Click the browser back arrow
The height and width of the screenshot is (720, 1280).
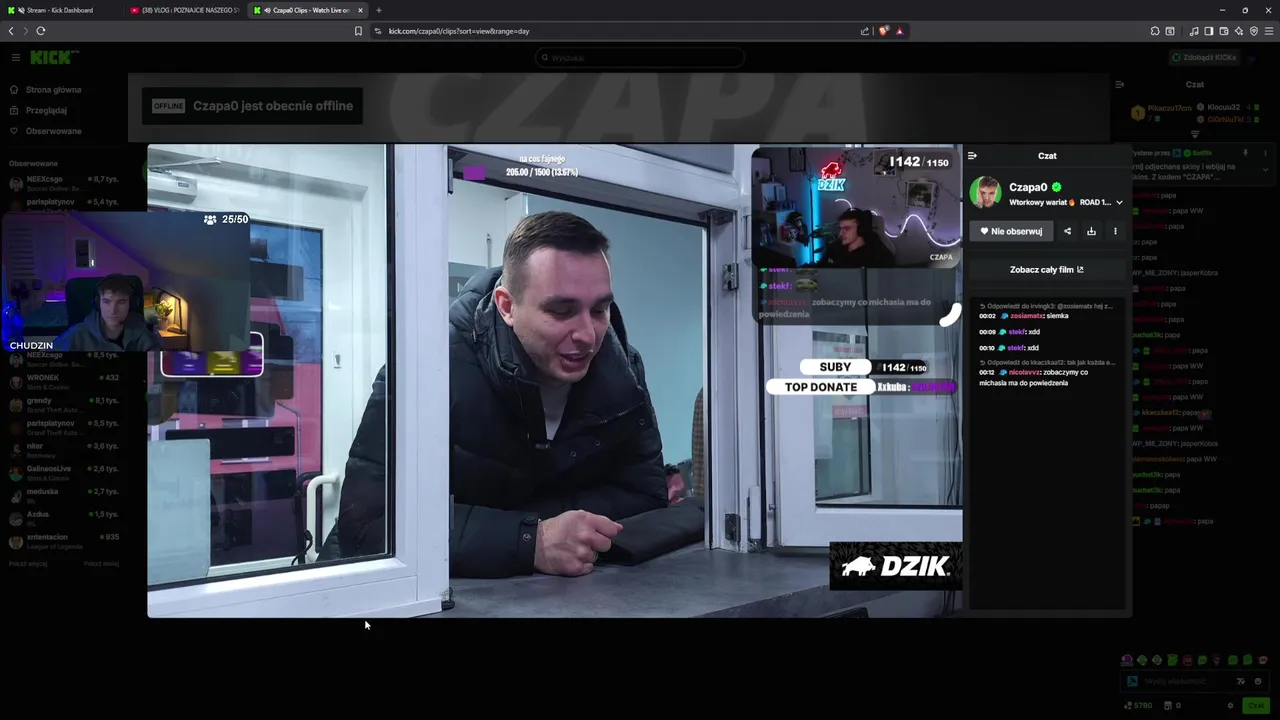tap(11, 31)
